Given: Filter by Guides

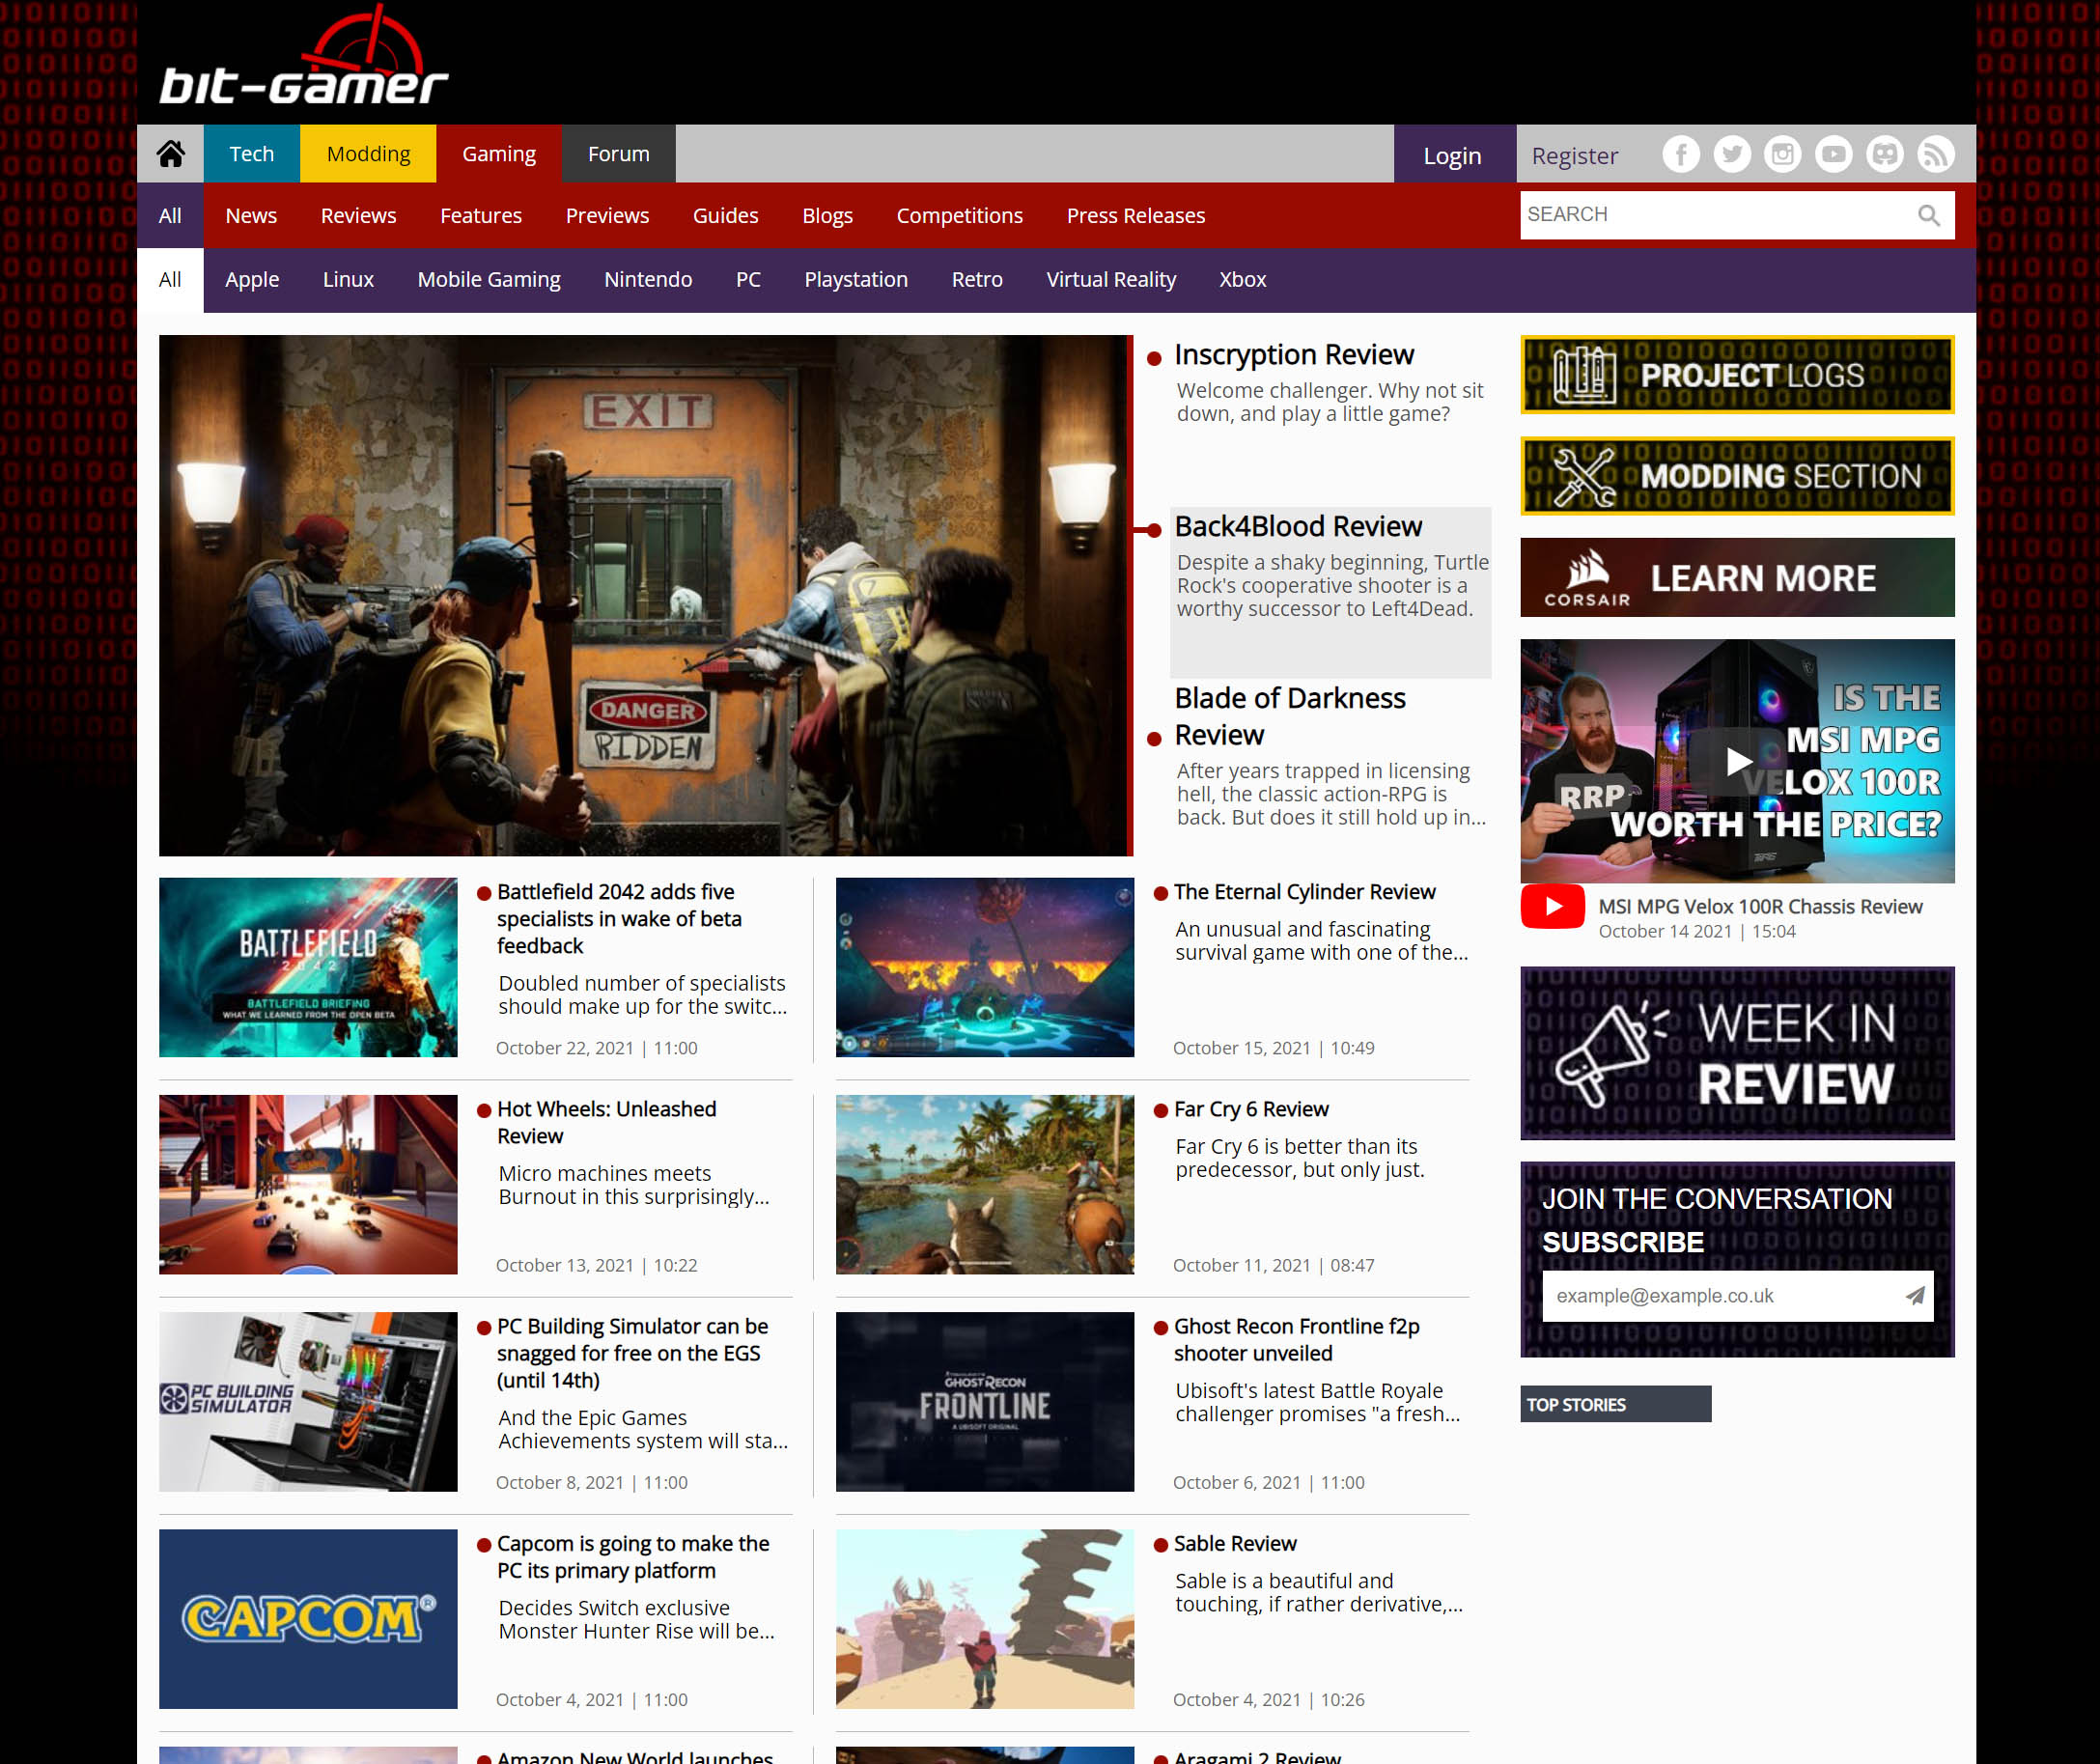Looking at the screenshot, I should (x=725, y=215).
